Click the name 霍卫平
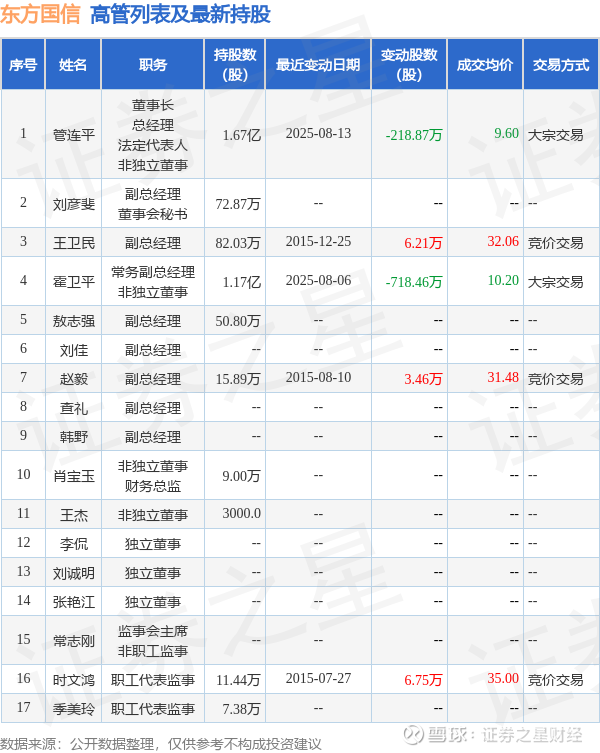 tap(73, 282)
